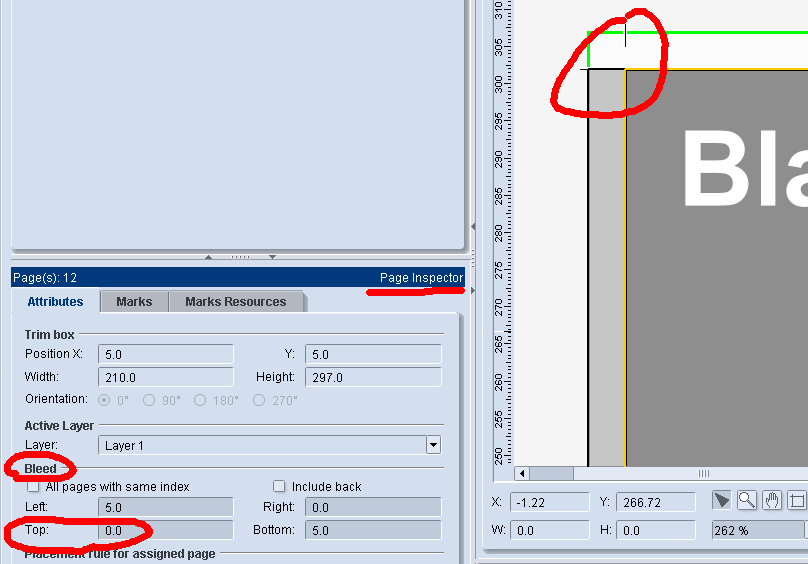Click the Page(s): 12 header text
This screenshot has width=808, height=564.
tap(45, 278)
